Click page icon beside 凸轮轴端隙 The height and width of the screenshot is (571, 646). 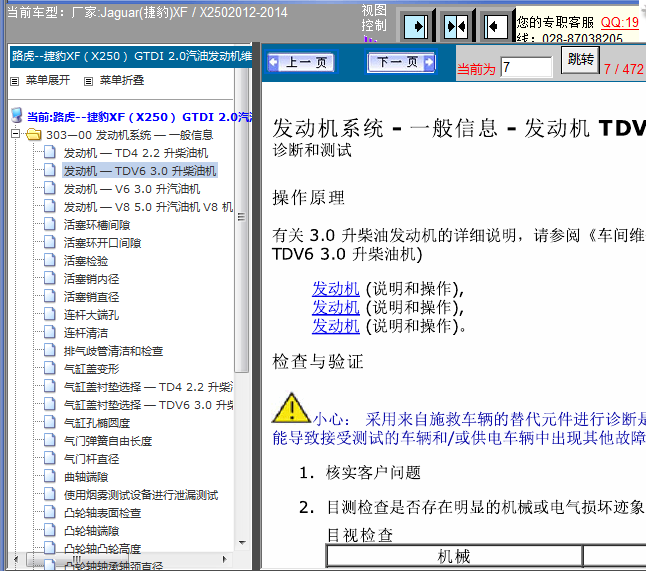(x=50, y=530)
